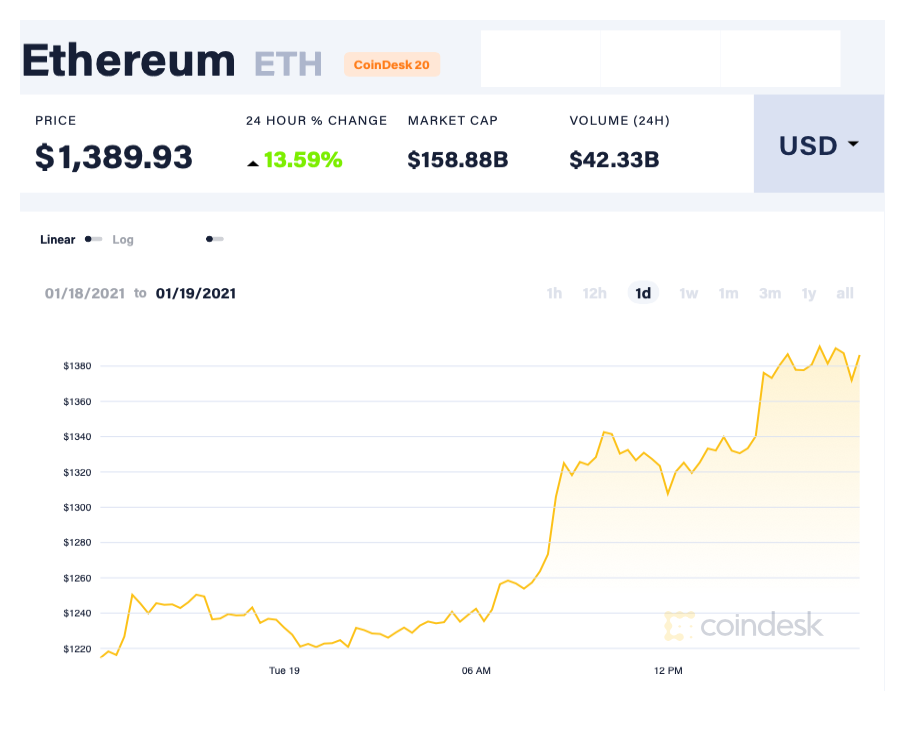905x751 pixels.
Task: Switch the chart to 1y view
Action: click(808, 293)
